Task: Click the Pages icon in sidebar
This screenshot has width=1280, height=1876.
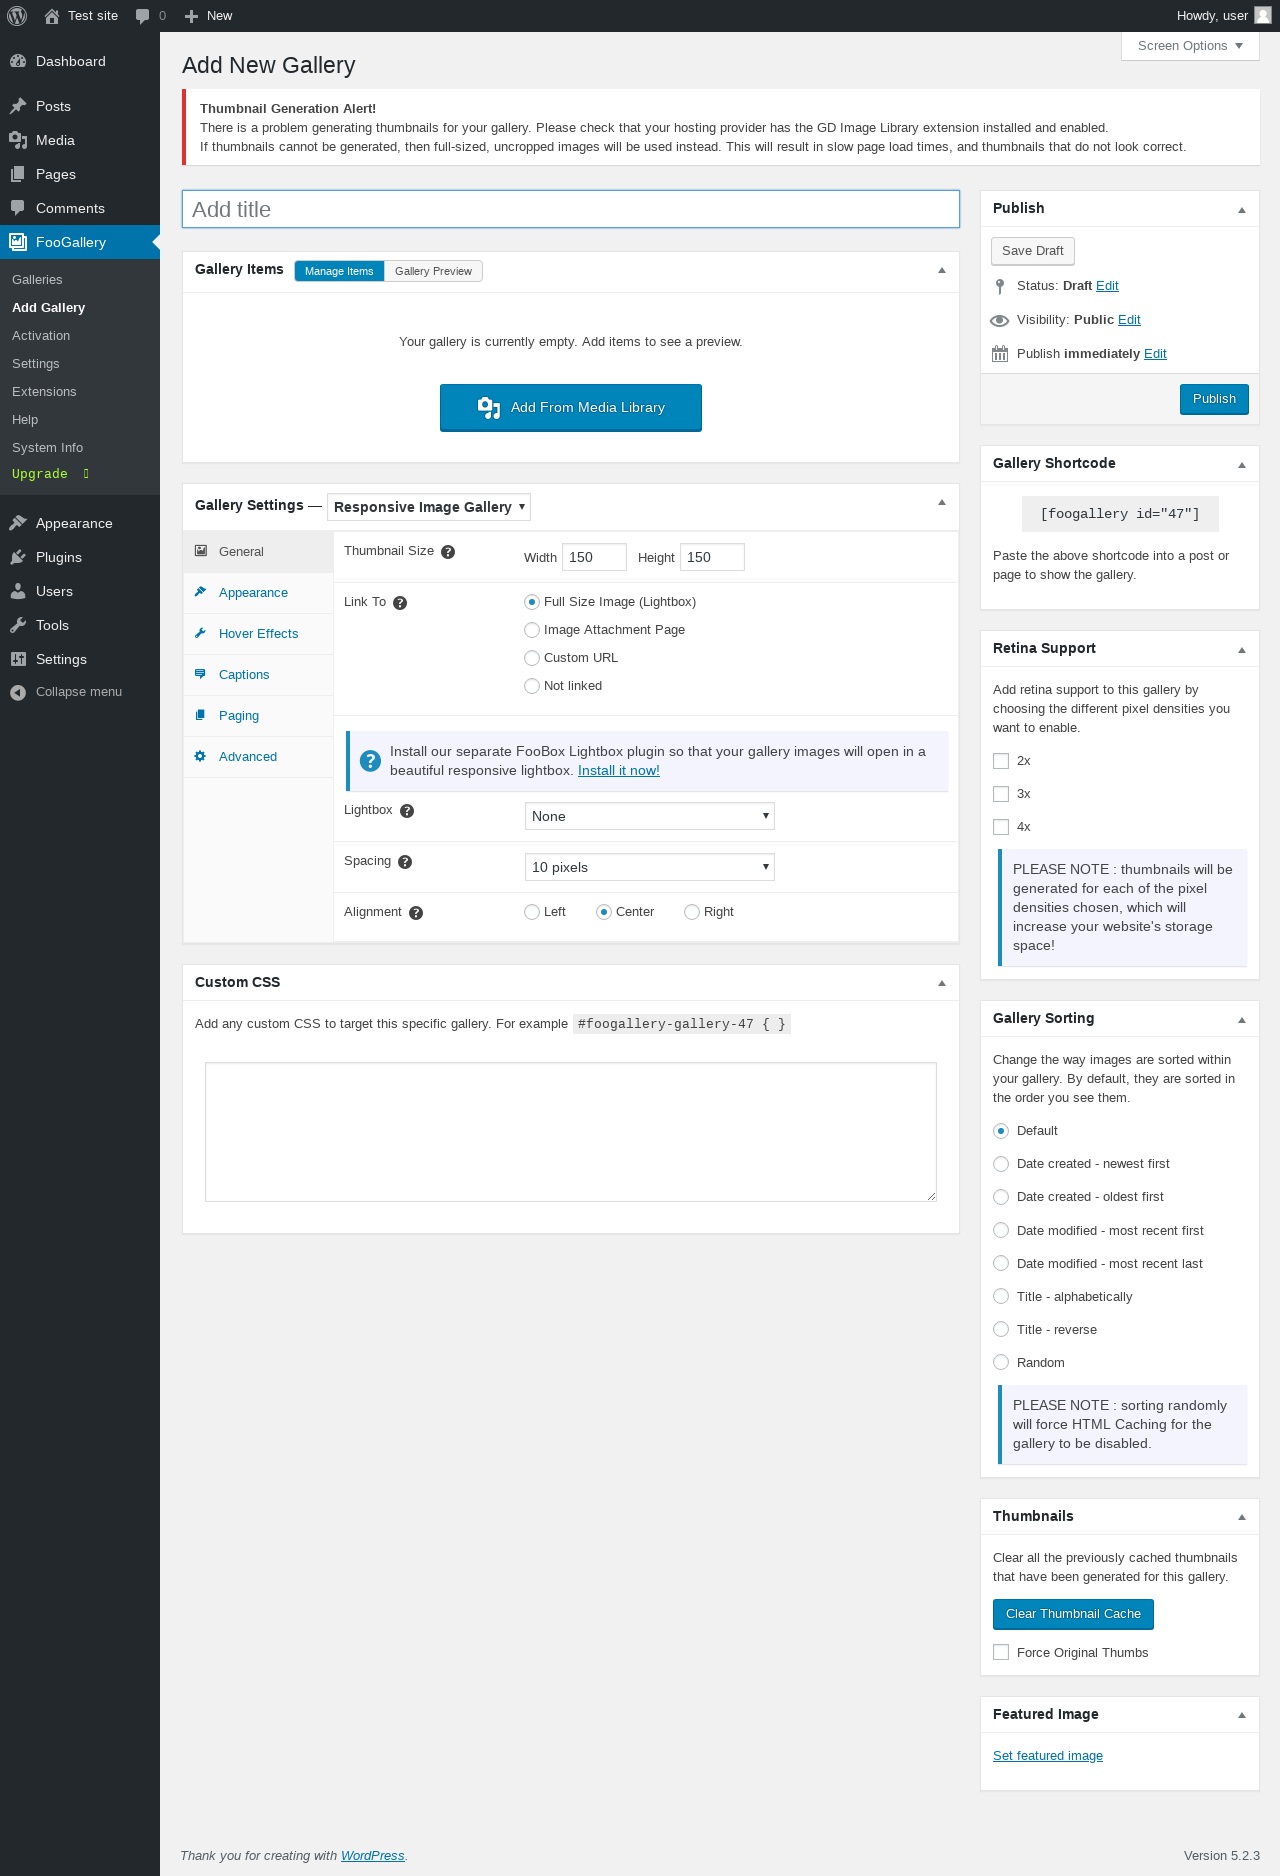Action: point(18,174)
